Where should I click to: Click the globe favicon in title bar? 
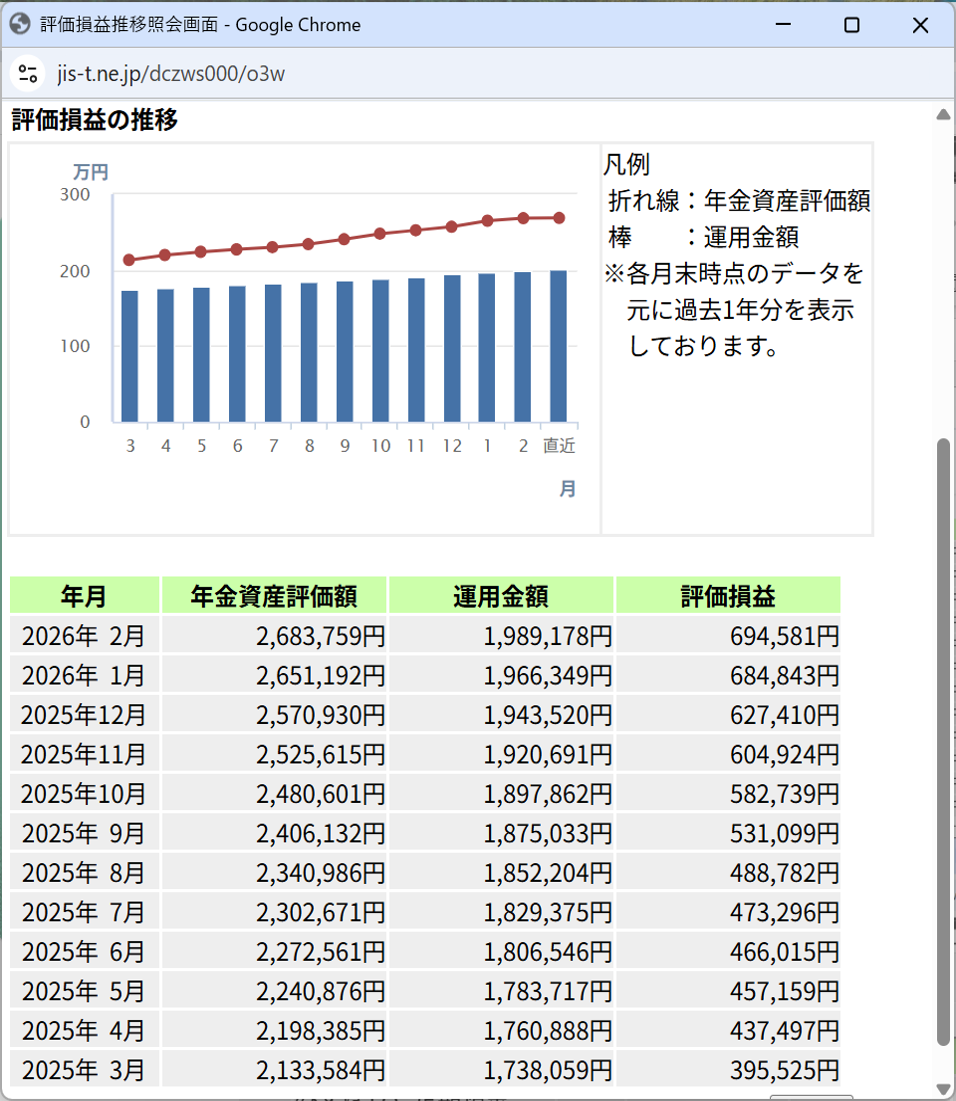click(20, 24)
